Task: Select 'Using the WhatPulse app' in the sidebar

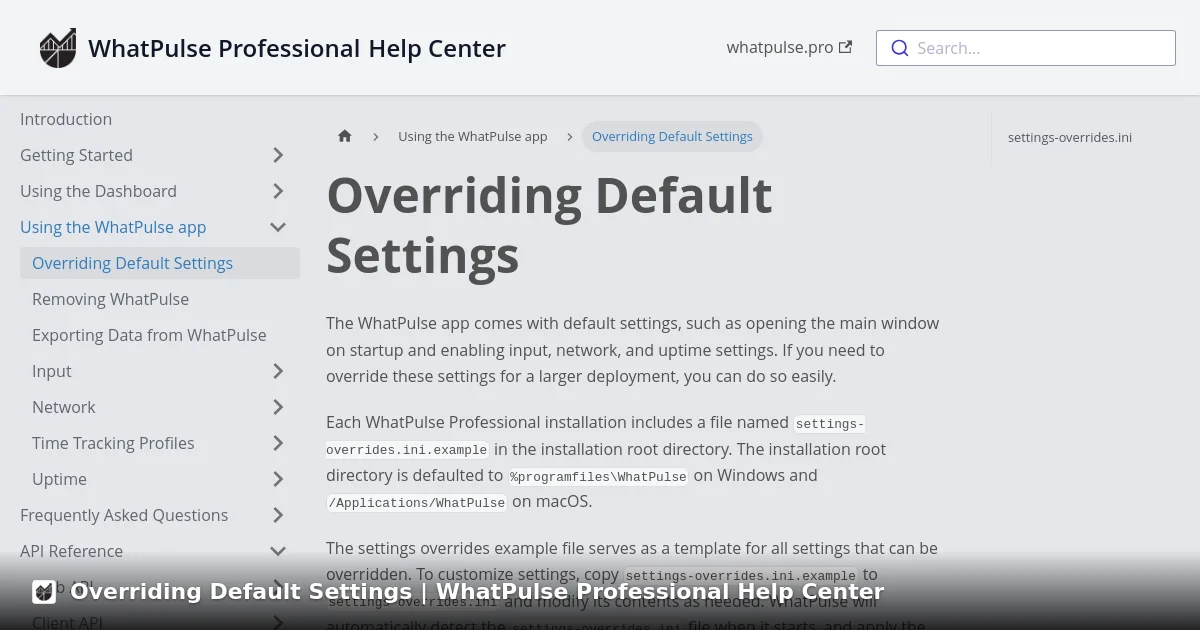Action: pyautogui.click(x=113, y=227)
